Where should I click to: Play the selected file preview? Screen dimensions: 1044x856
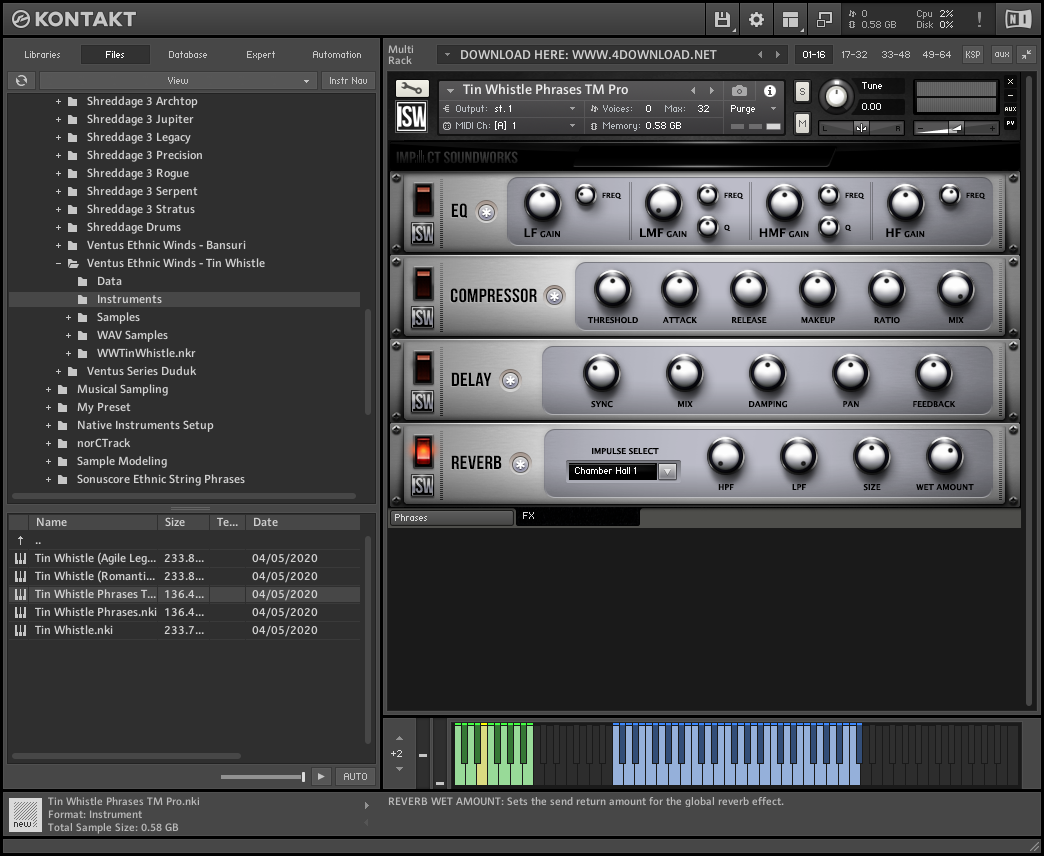(321, 776)
